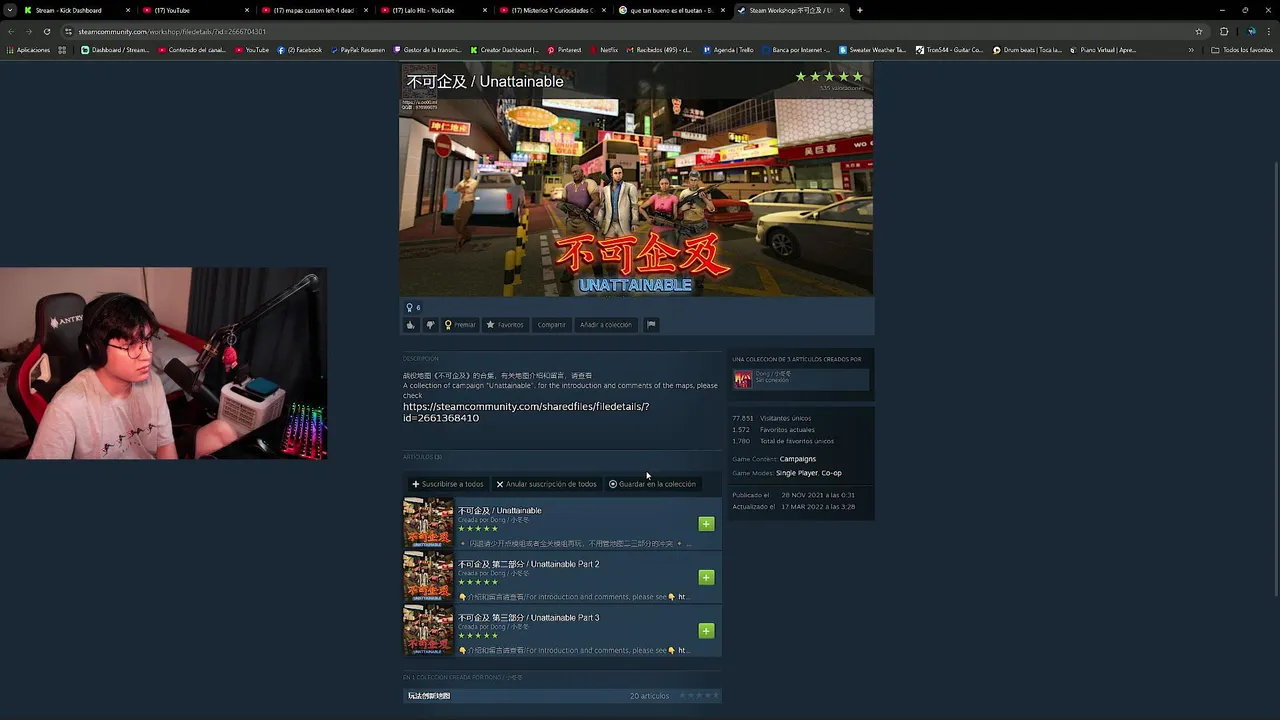Bookmark this page with star icon
1280x720 pixels.
[x=1198, y=31]
